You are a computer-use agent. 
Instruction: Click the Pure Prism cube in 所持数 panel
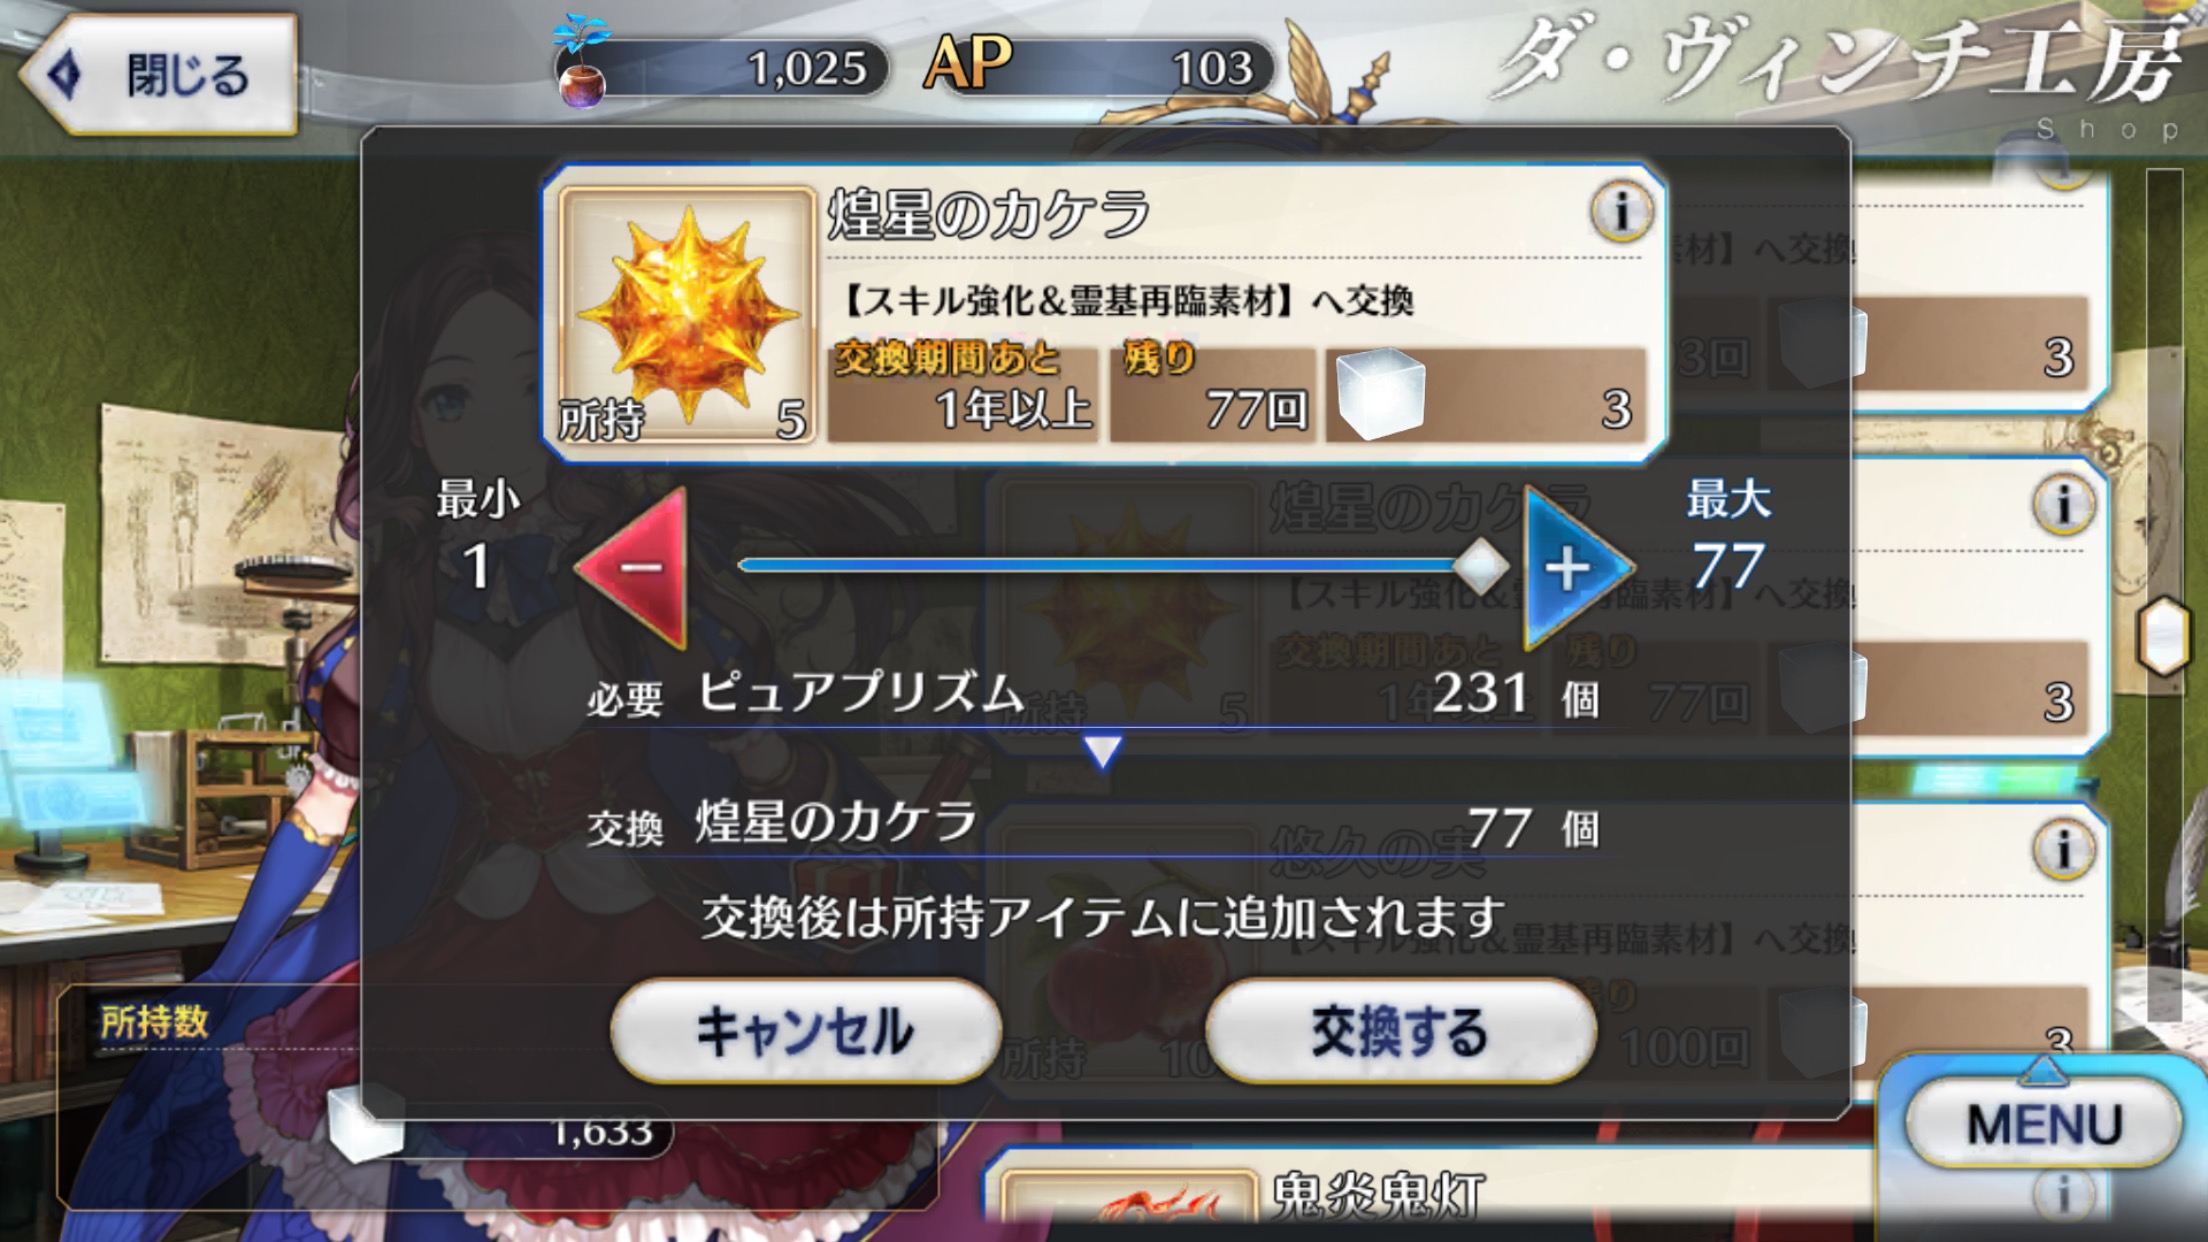(366, 1125)
